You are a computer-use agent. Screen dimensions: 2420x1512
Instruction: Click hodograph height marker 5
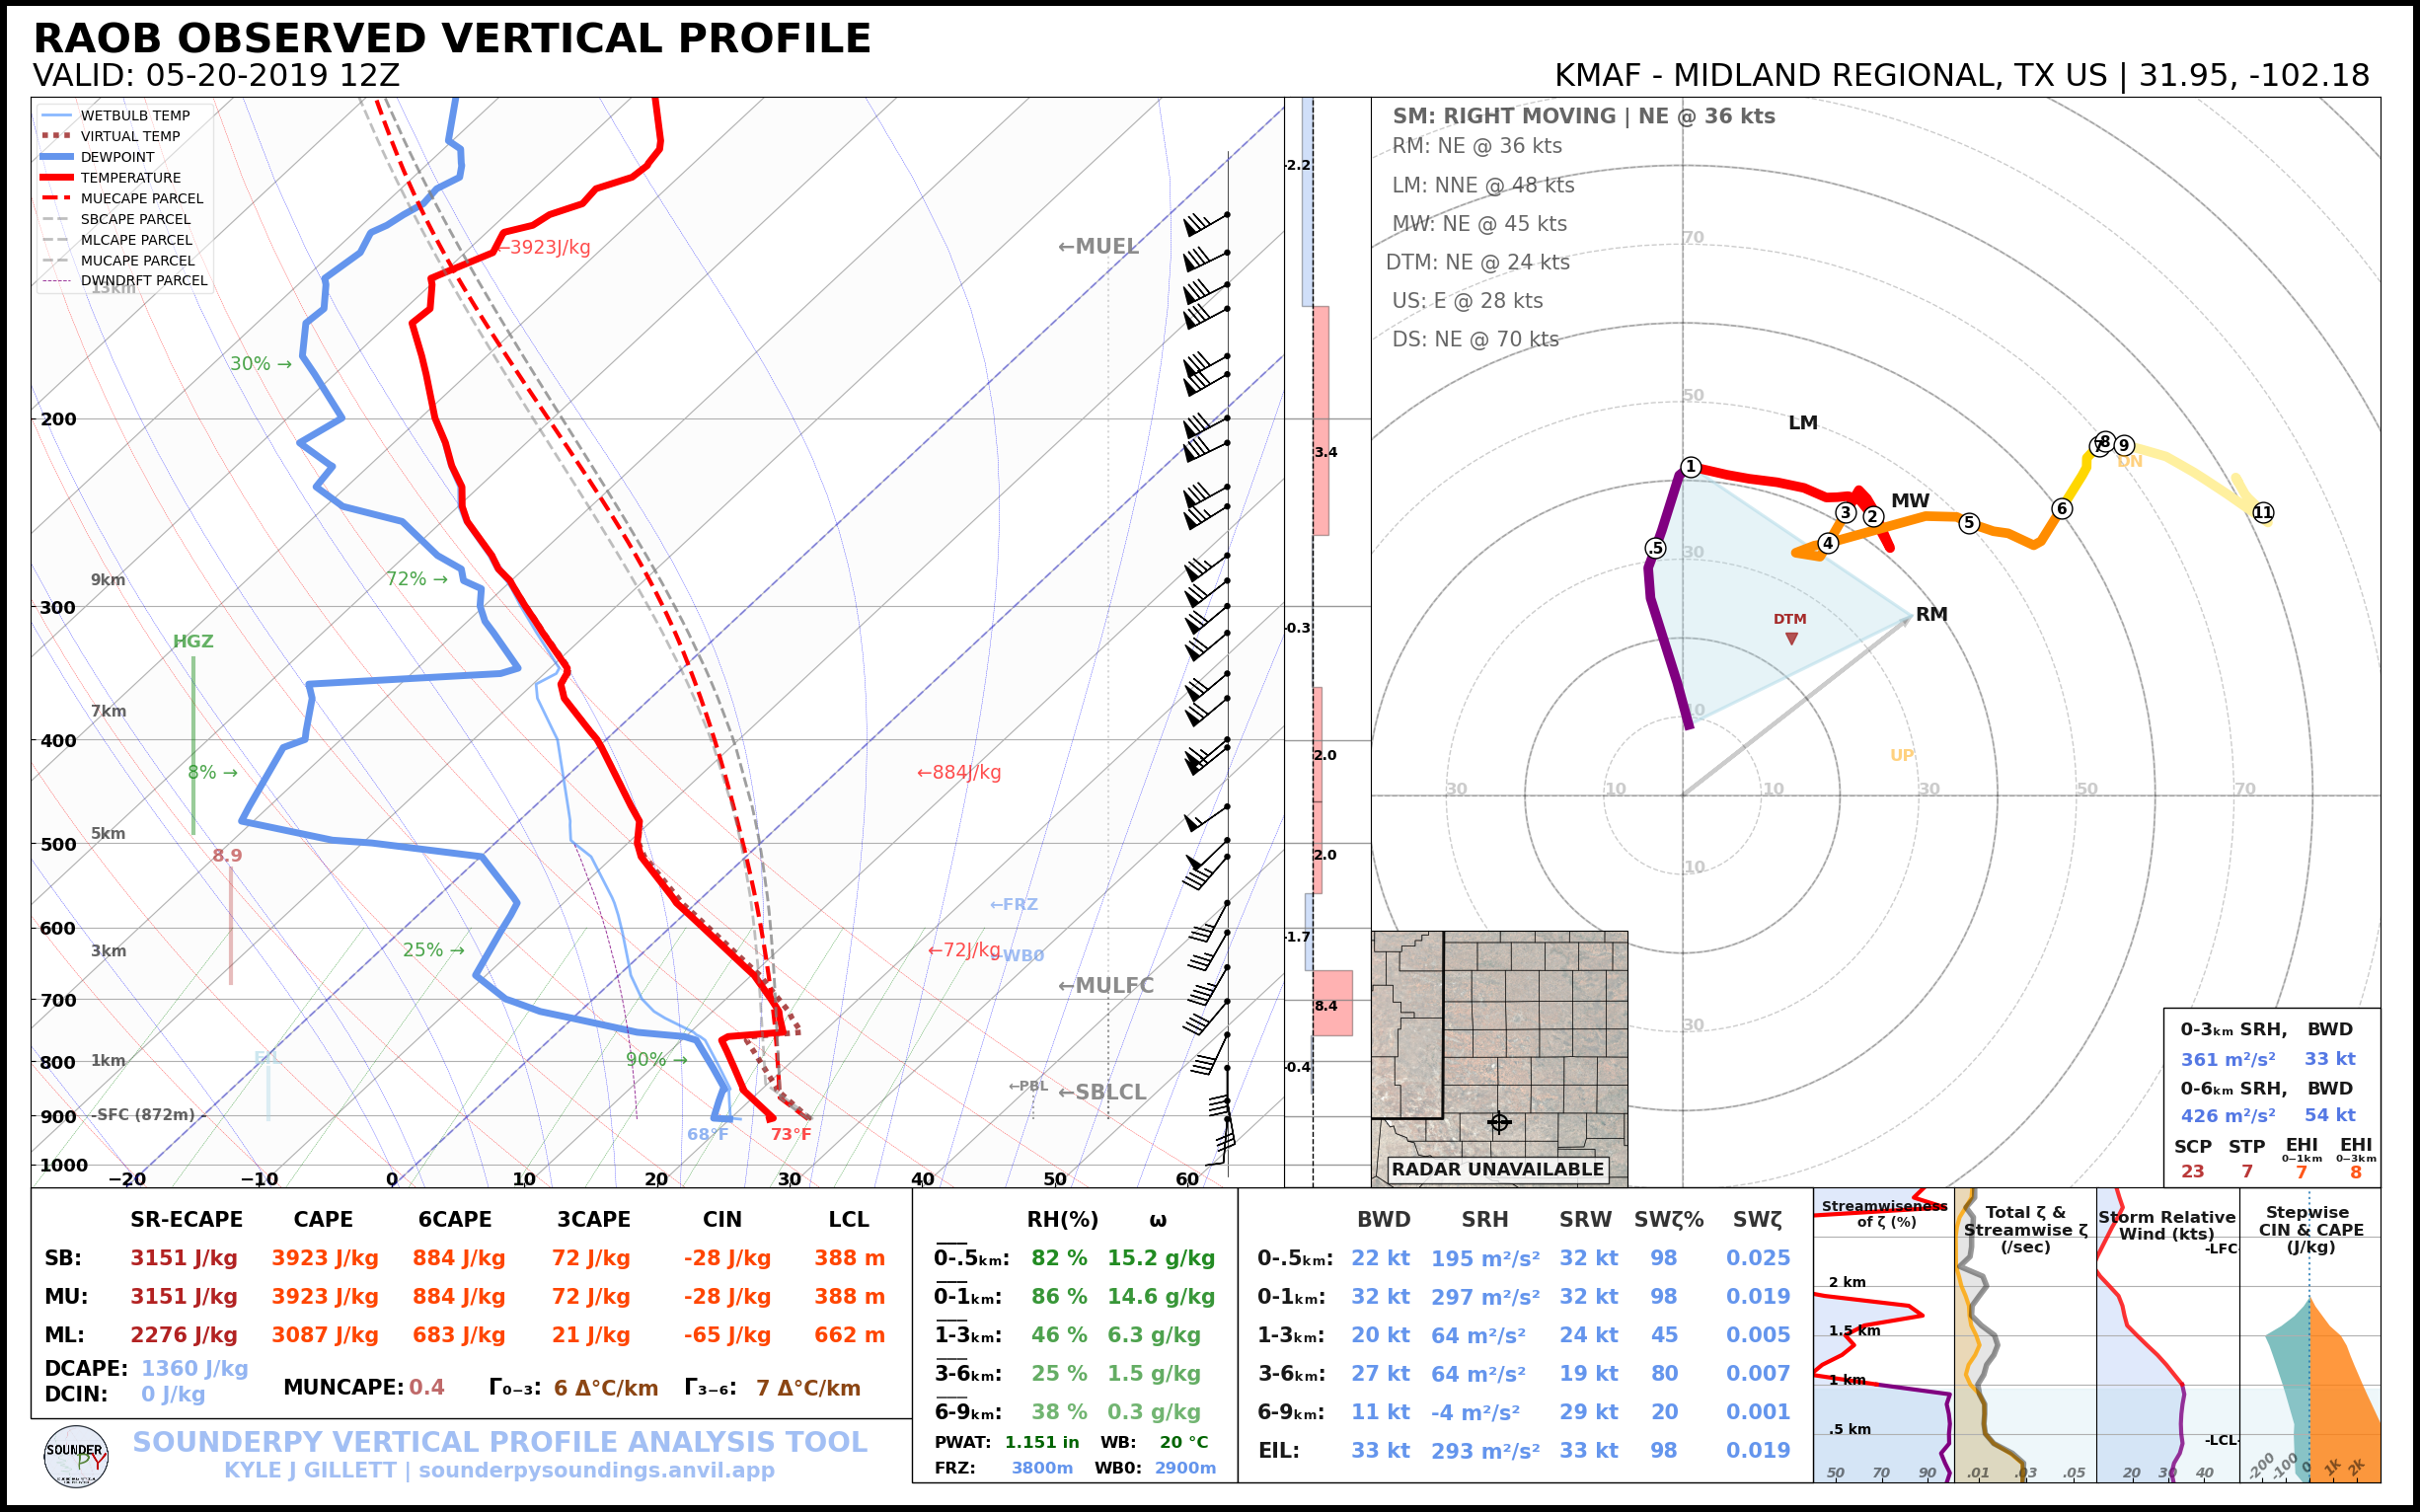tap(1968, 523)
